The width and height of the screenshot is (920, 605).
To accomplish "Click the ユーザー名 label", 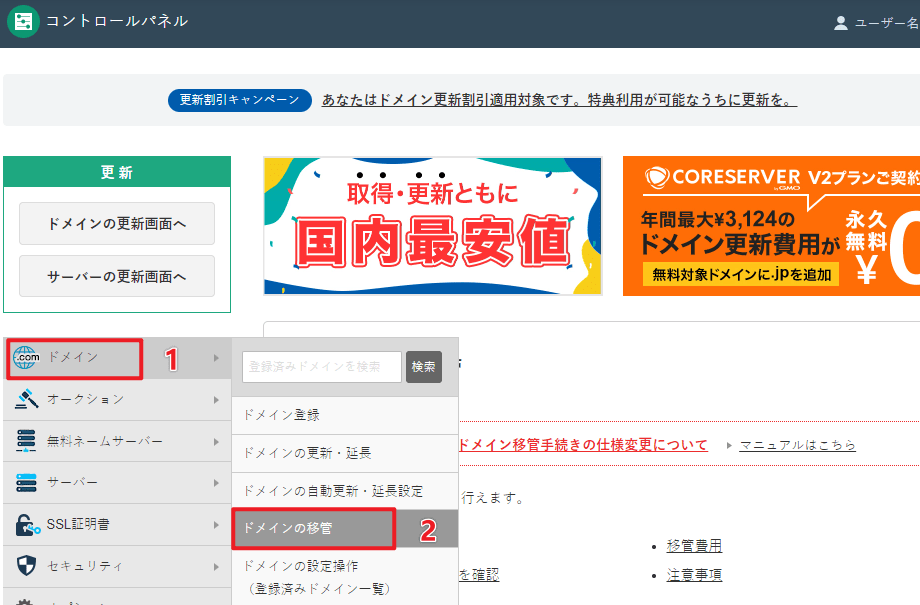I will 887,23.
